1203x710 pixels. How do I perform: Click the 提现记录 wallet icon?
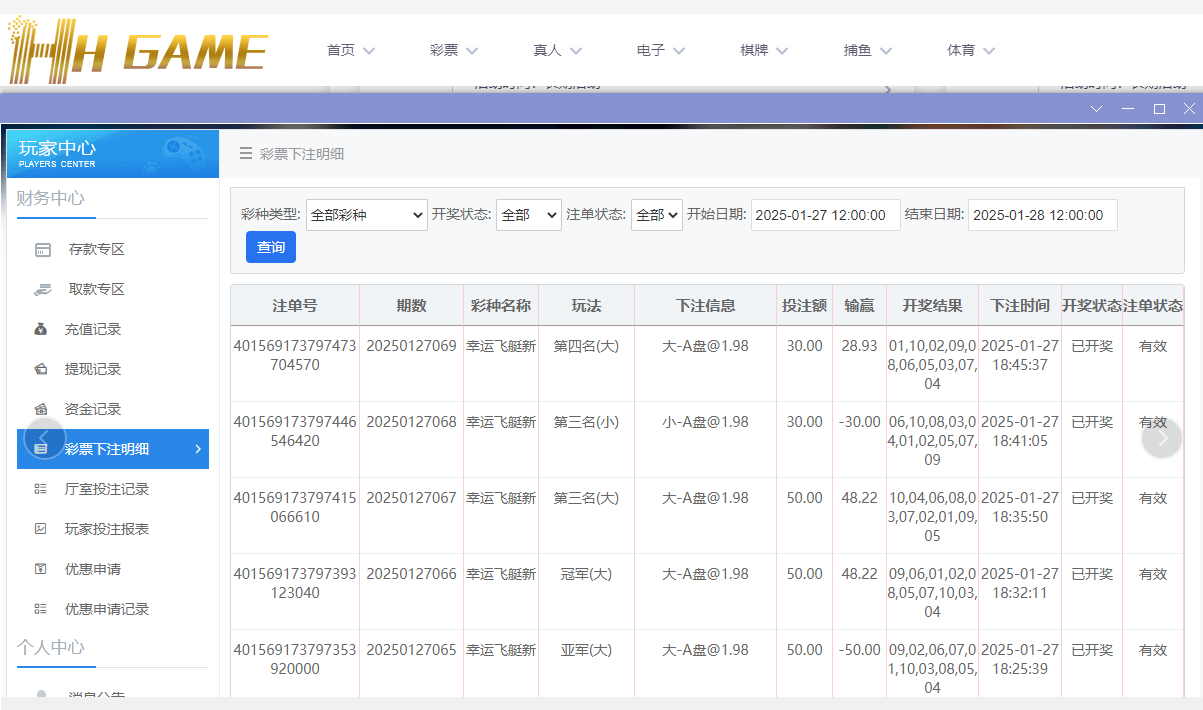pos(40,368)
